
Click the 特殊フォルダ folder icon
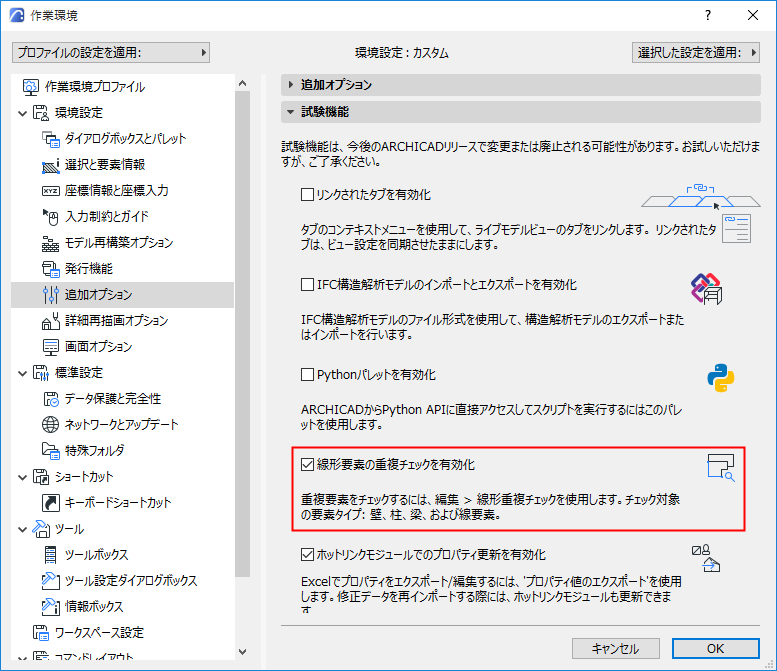point(51,450)
